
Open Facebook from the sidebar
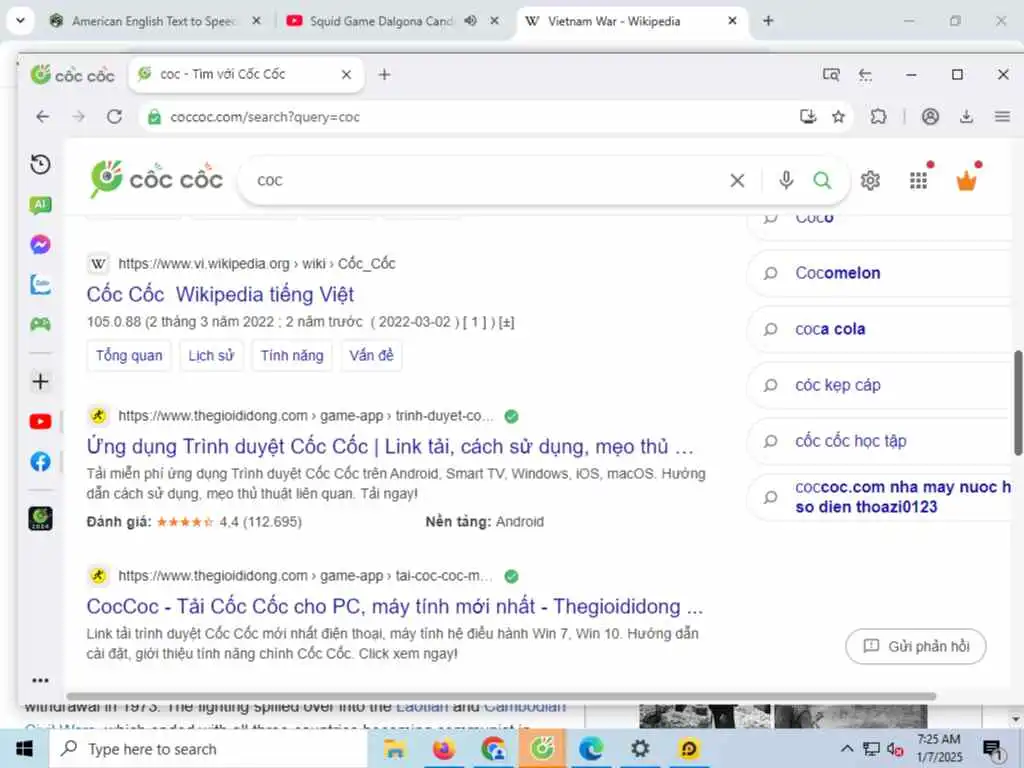(x=40, y=462)
